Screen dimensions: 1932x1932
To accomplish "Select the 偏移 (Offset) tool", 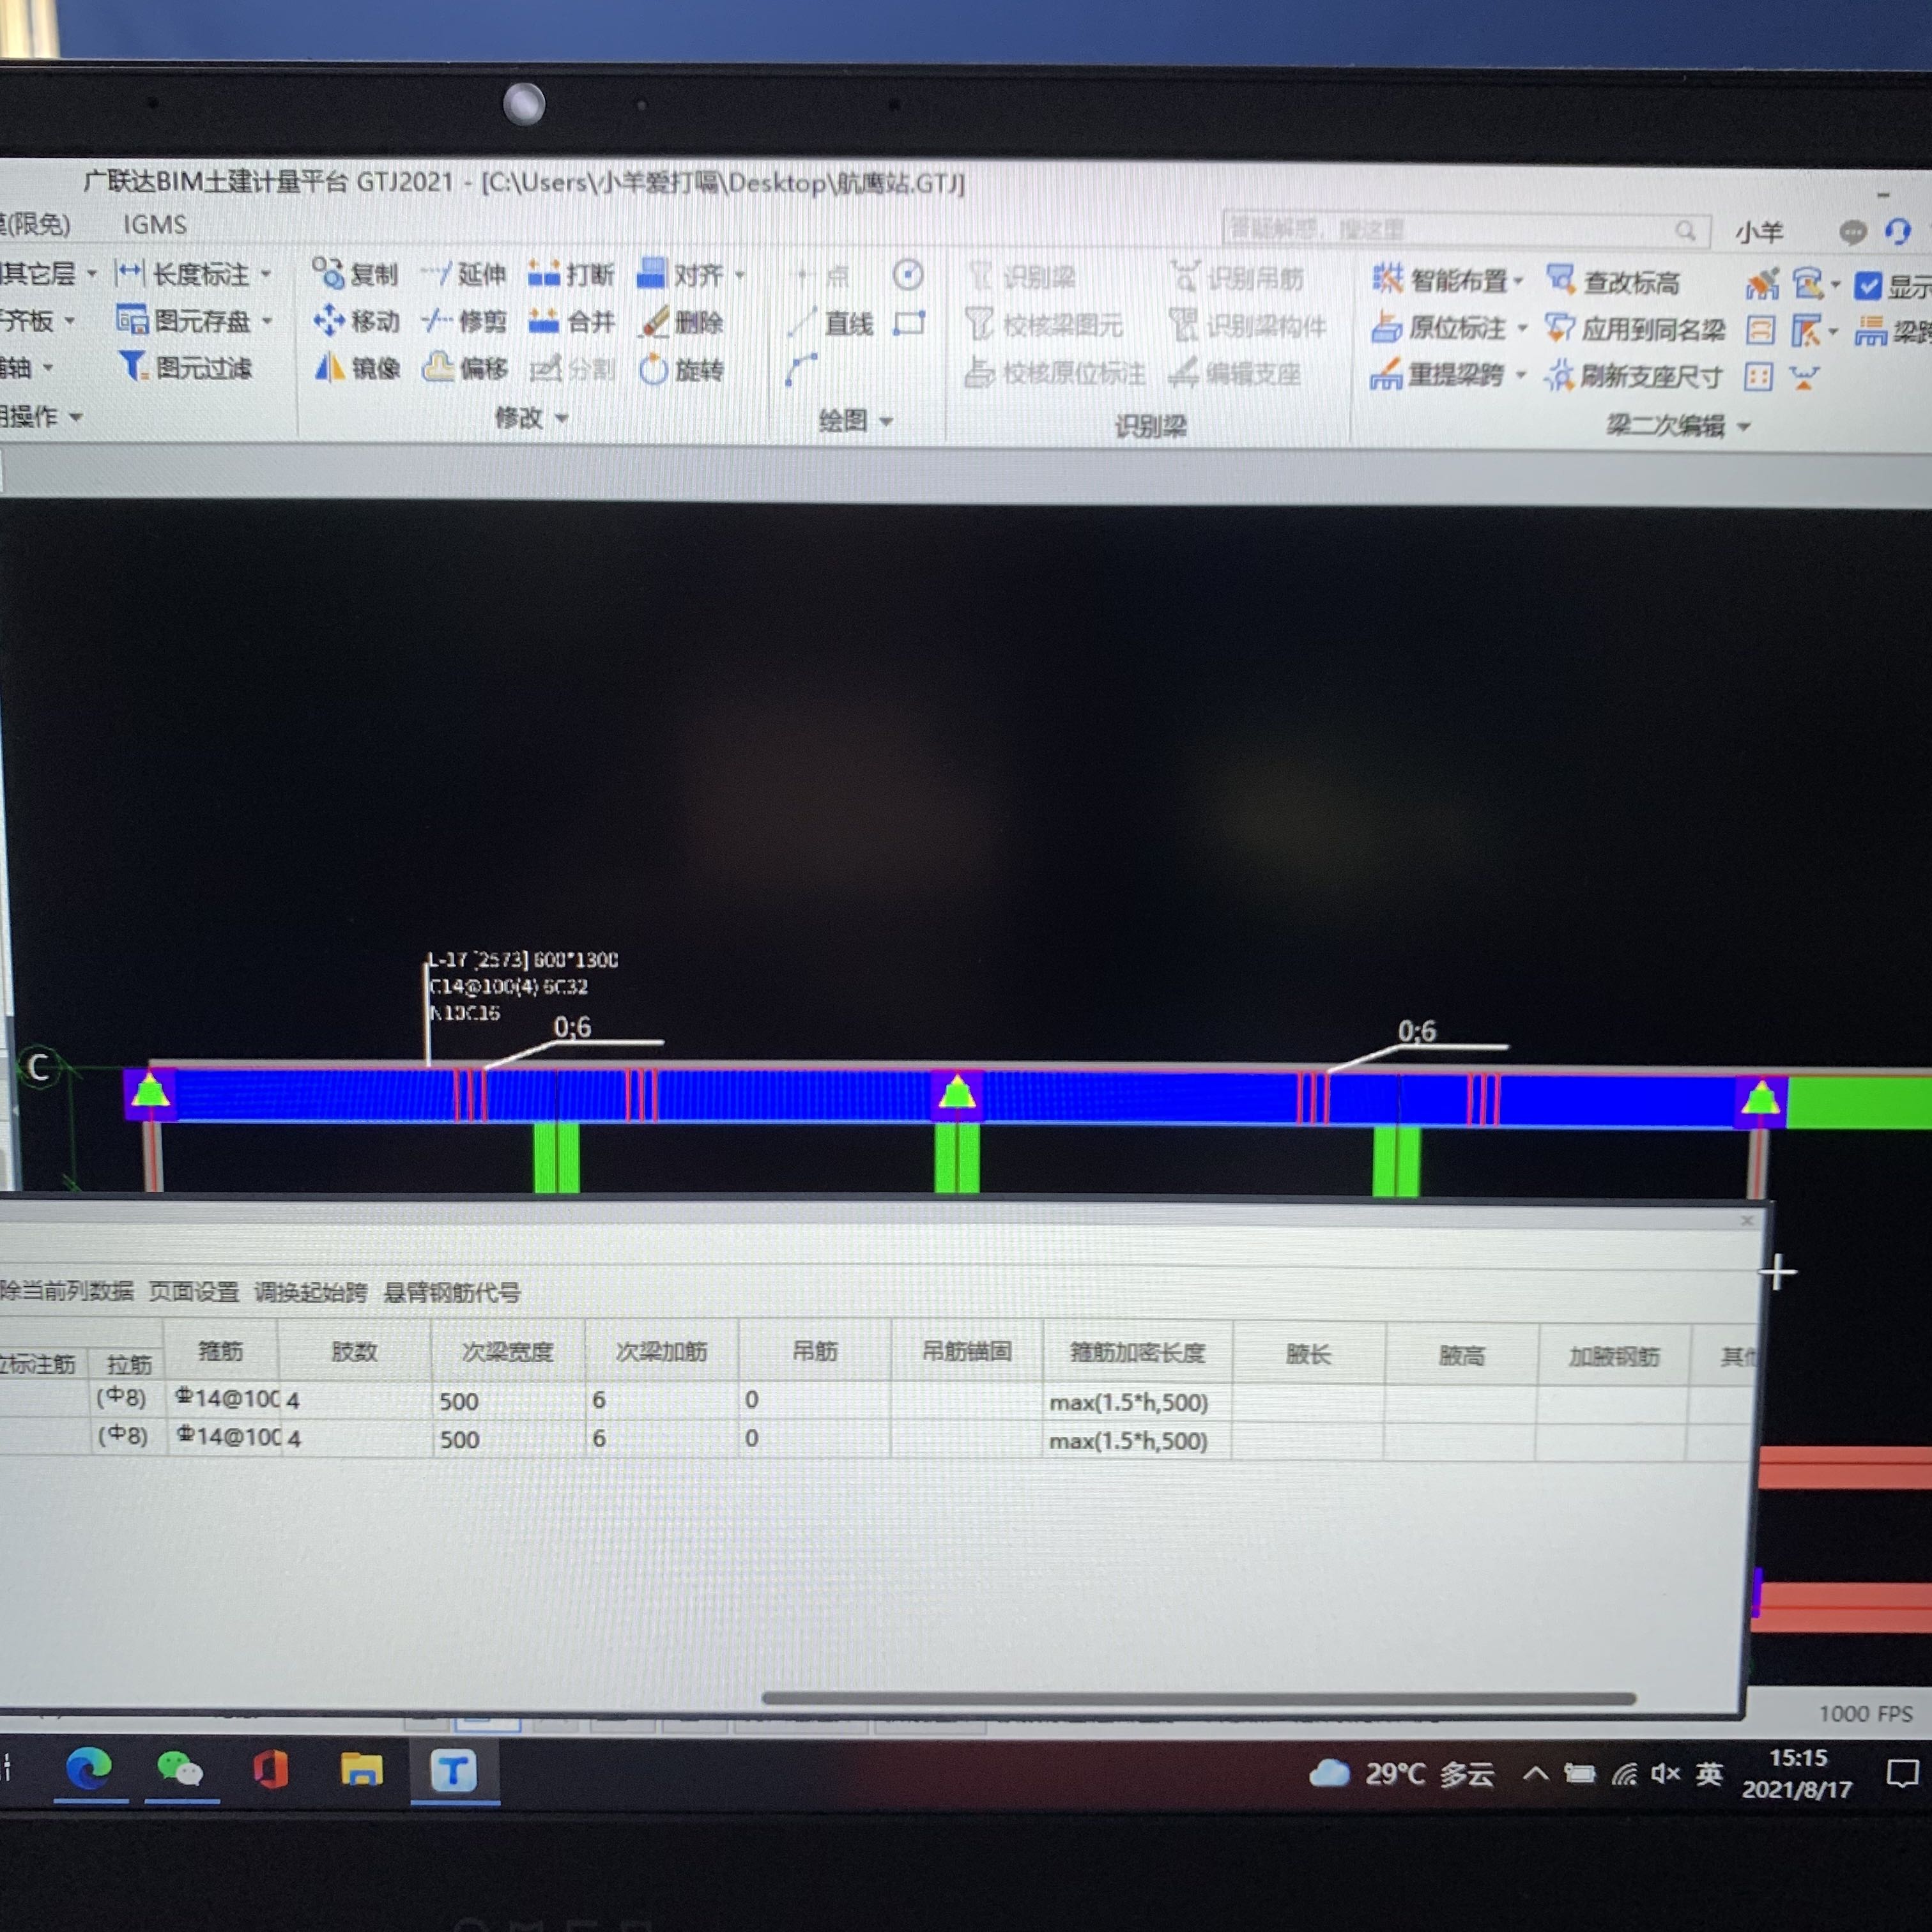I will [x=465, y=368].
